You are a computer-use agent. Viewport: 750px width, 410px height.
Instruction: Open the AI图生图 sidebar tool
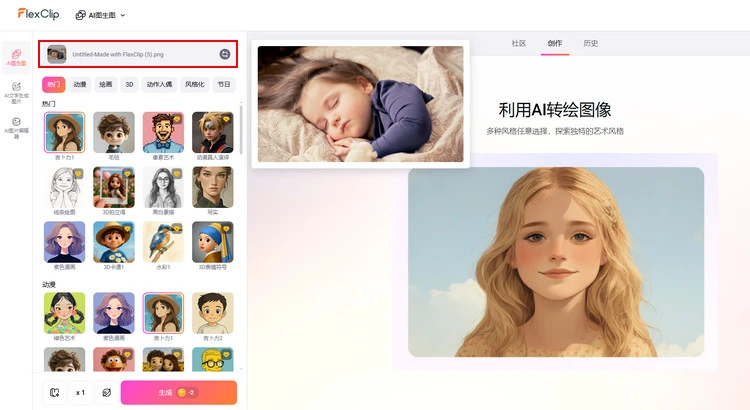tap(16, 56)
